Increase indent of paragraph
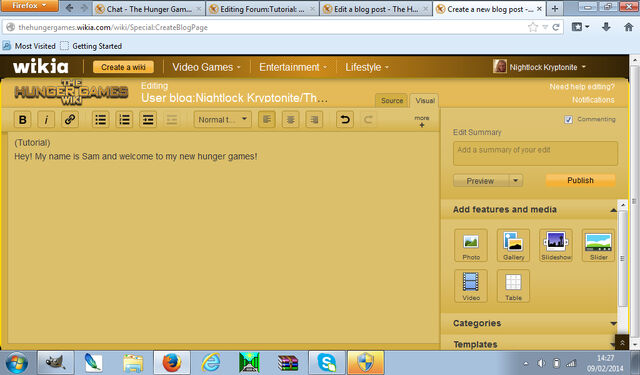 [x=148, y=120]
